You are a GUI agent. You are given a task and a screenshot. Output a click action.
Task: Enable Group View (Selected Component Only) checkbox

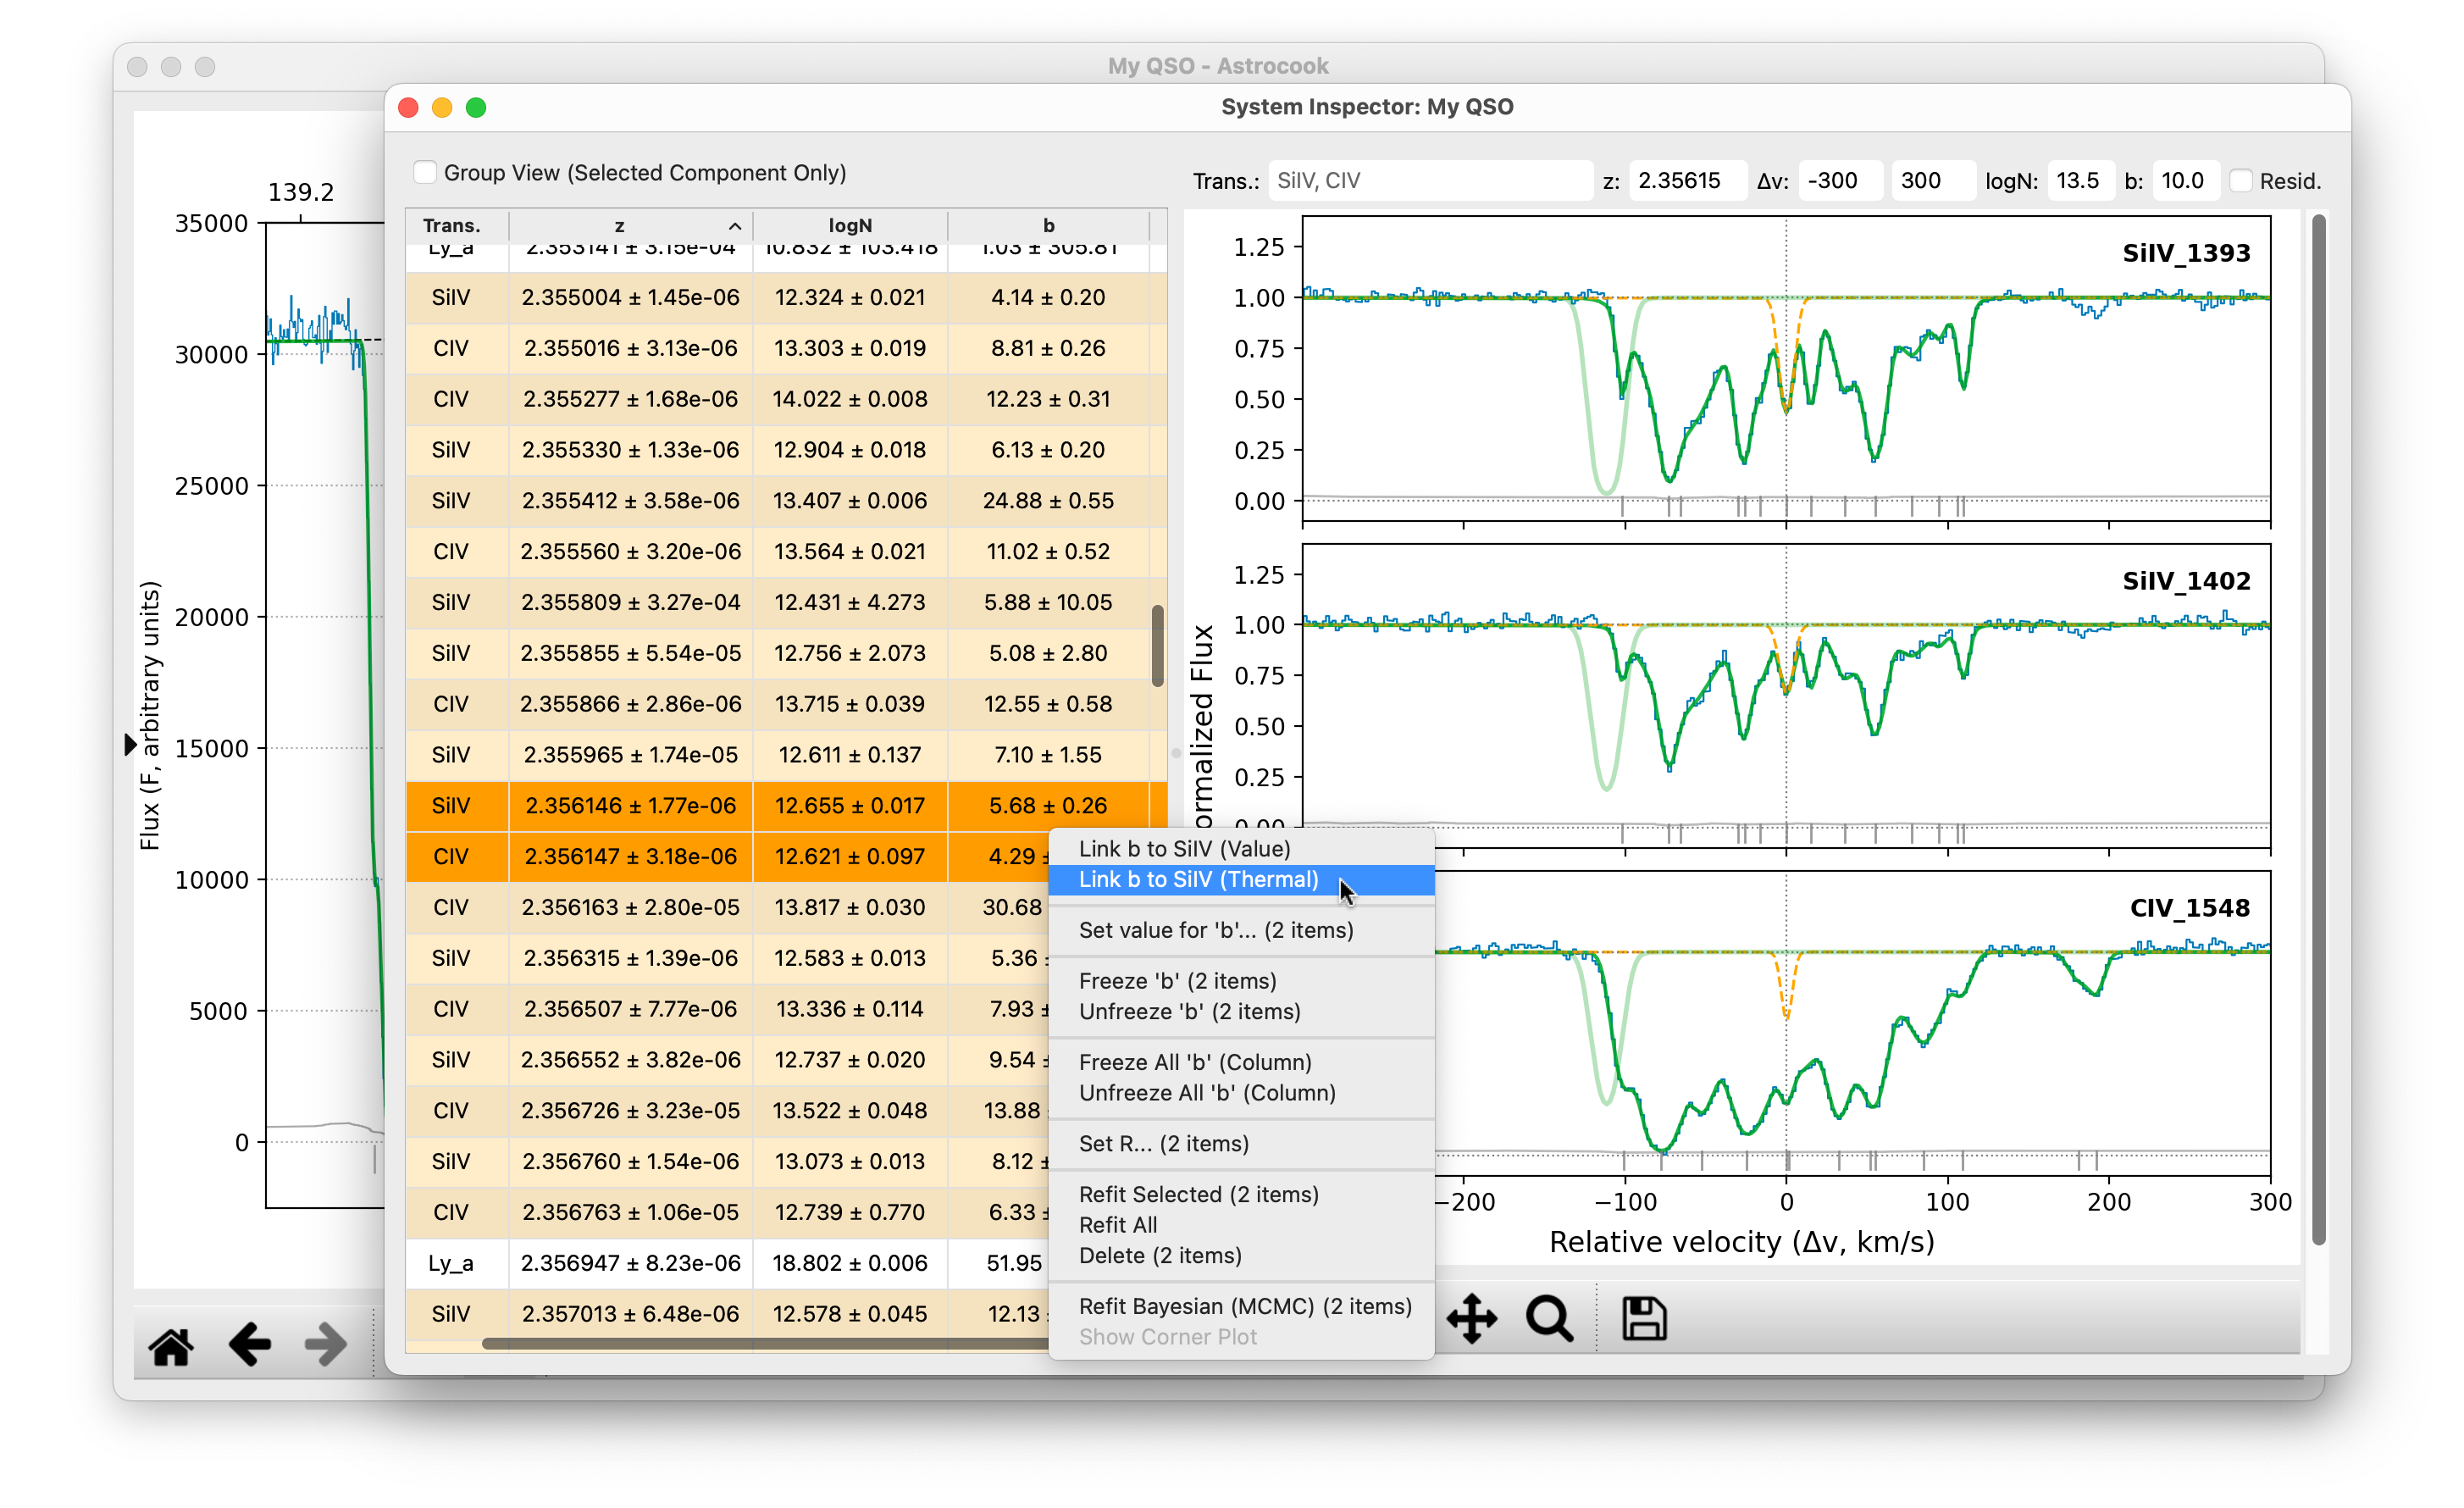pyautogui.click(x=425, y=172)
